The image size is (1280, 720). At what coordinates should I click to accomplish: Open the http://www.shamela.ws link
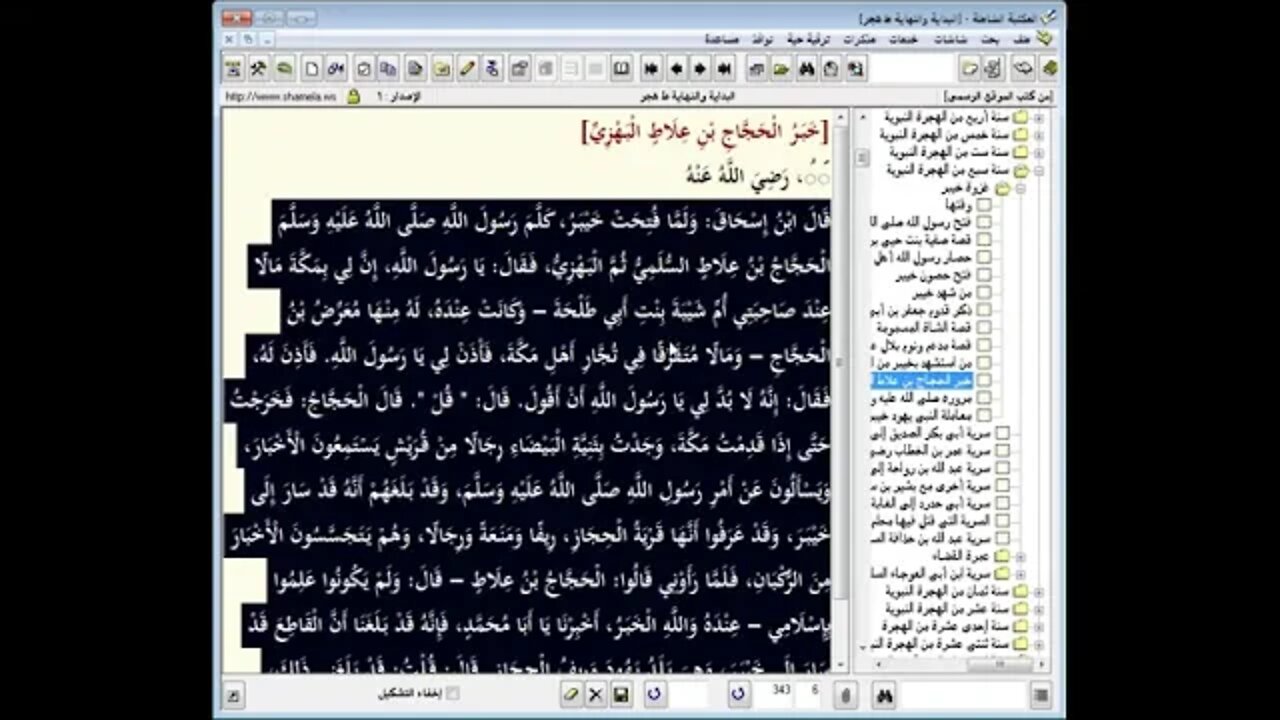pos(281,97)
